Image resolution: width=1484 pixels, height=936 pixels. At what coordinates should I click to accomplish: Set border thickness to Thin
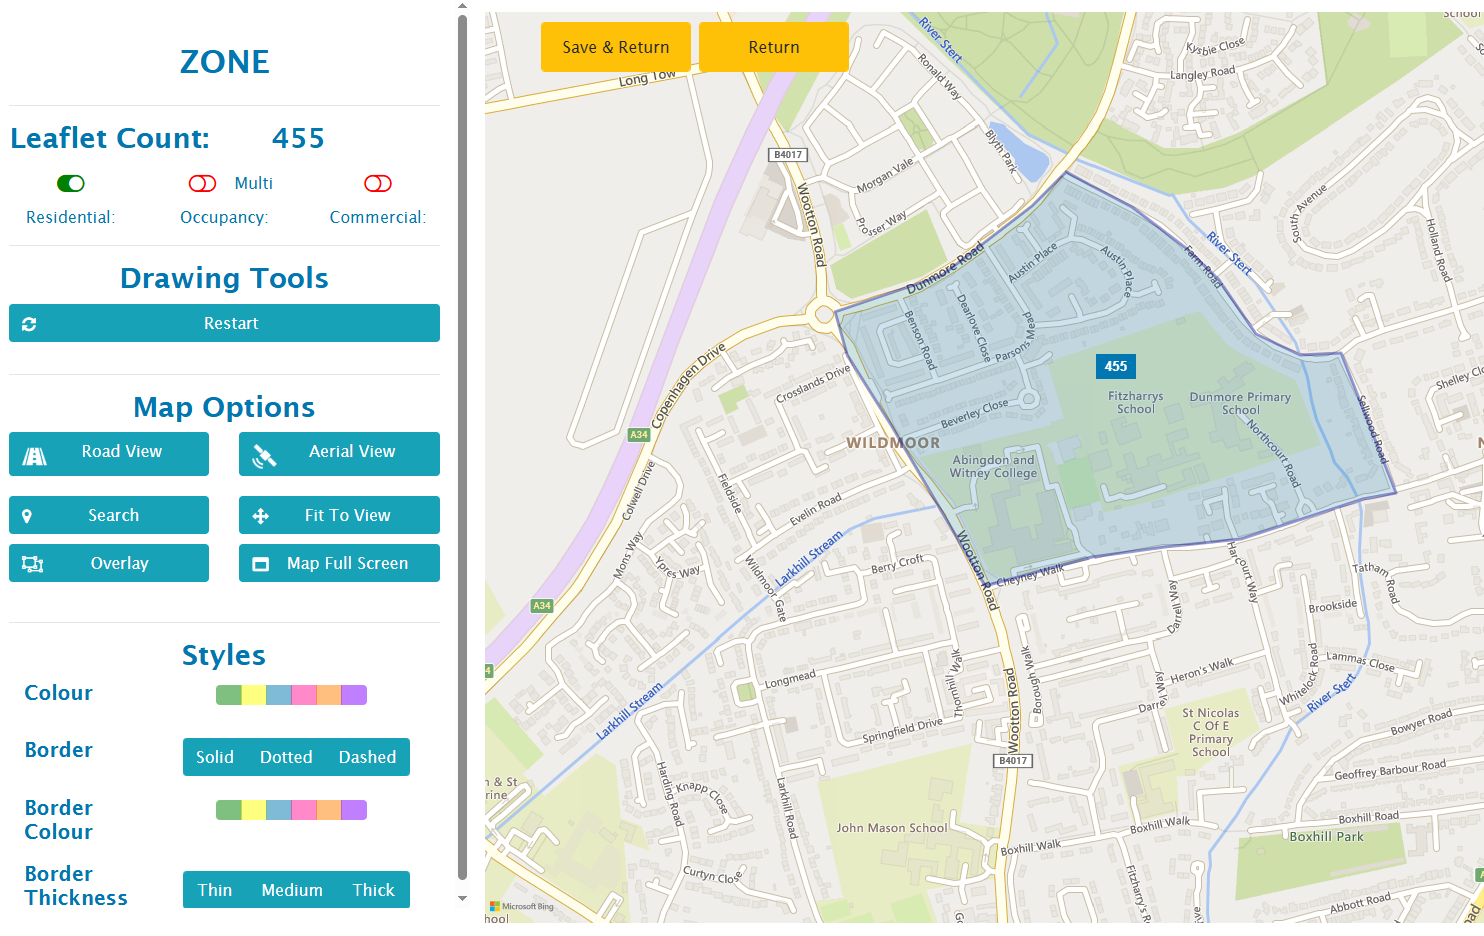click(x=215, y=889)
